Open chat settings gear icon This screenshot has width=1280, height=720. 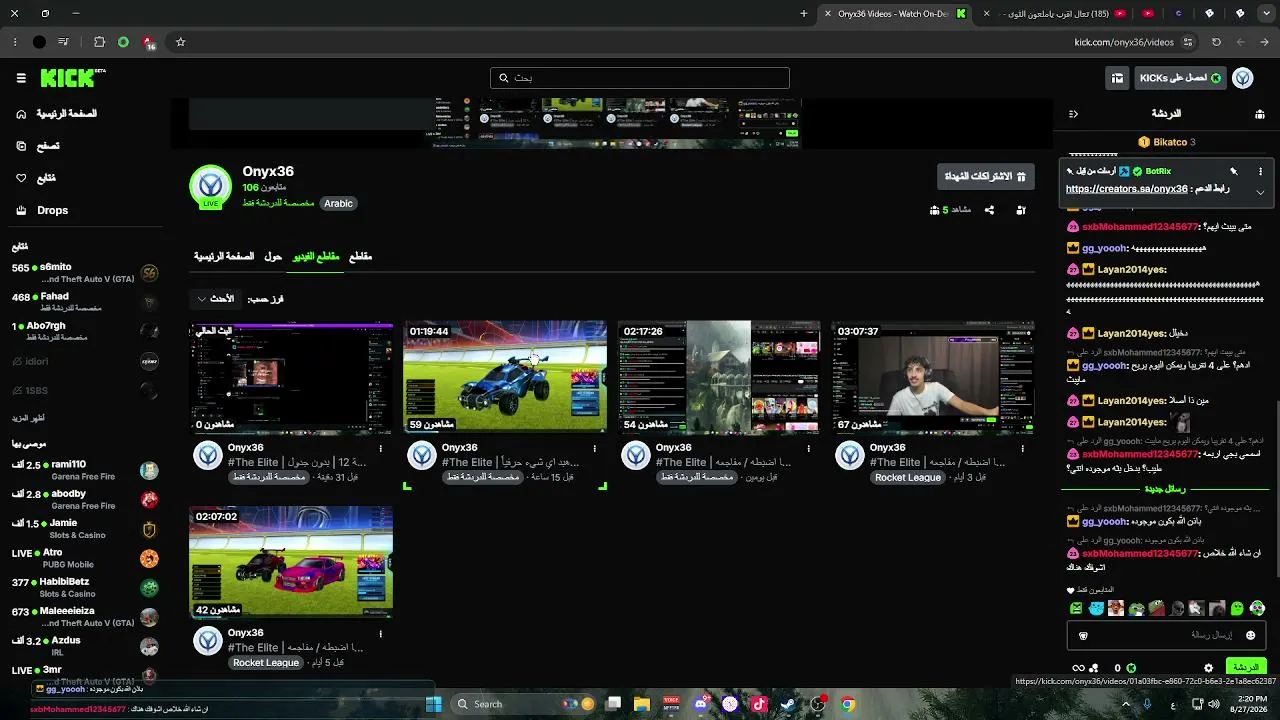point(1208,668)
